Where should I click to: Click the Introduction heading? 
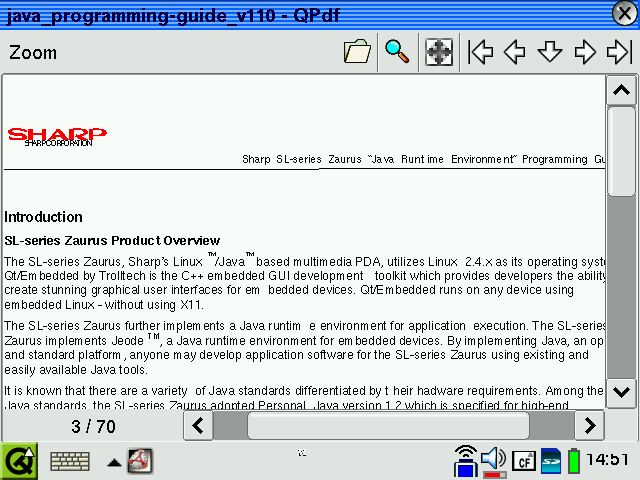(43, 217)
